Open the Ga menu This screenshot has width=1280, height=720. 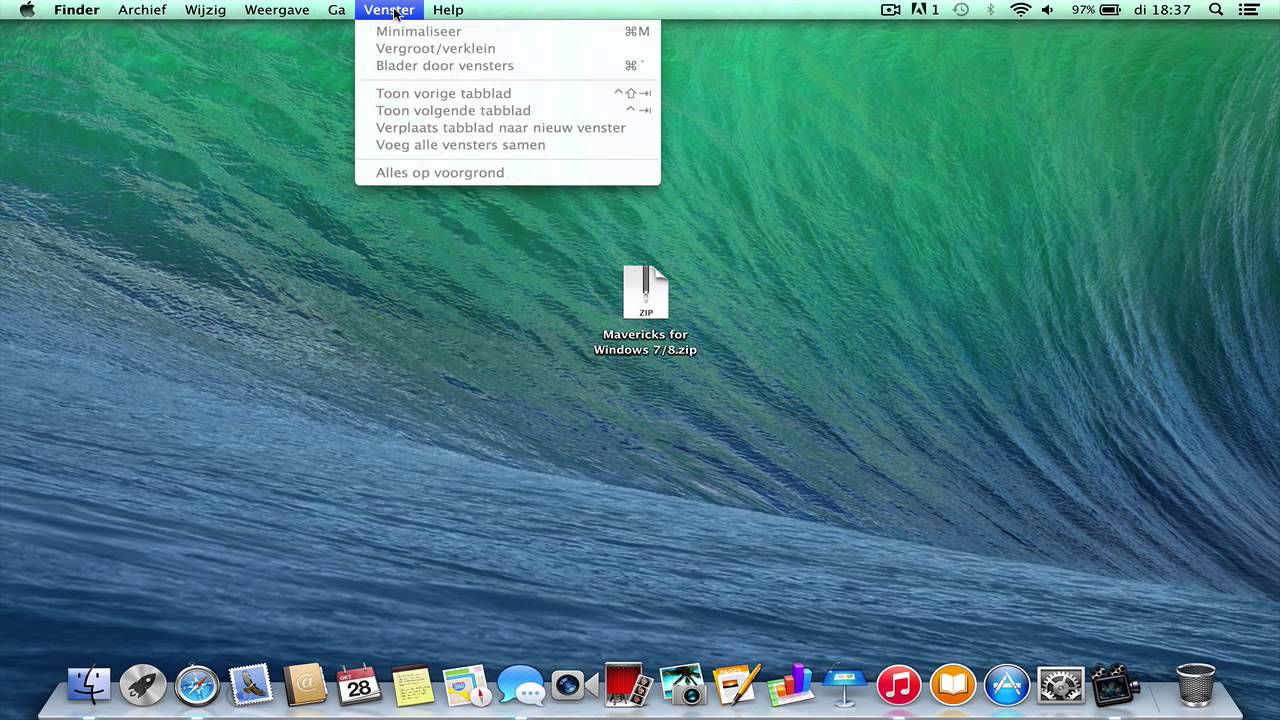(337, 10)
